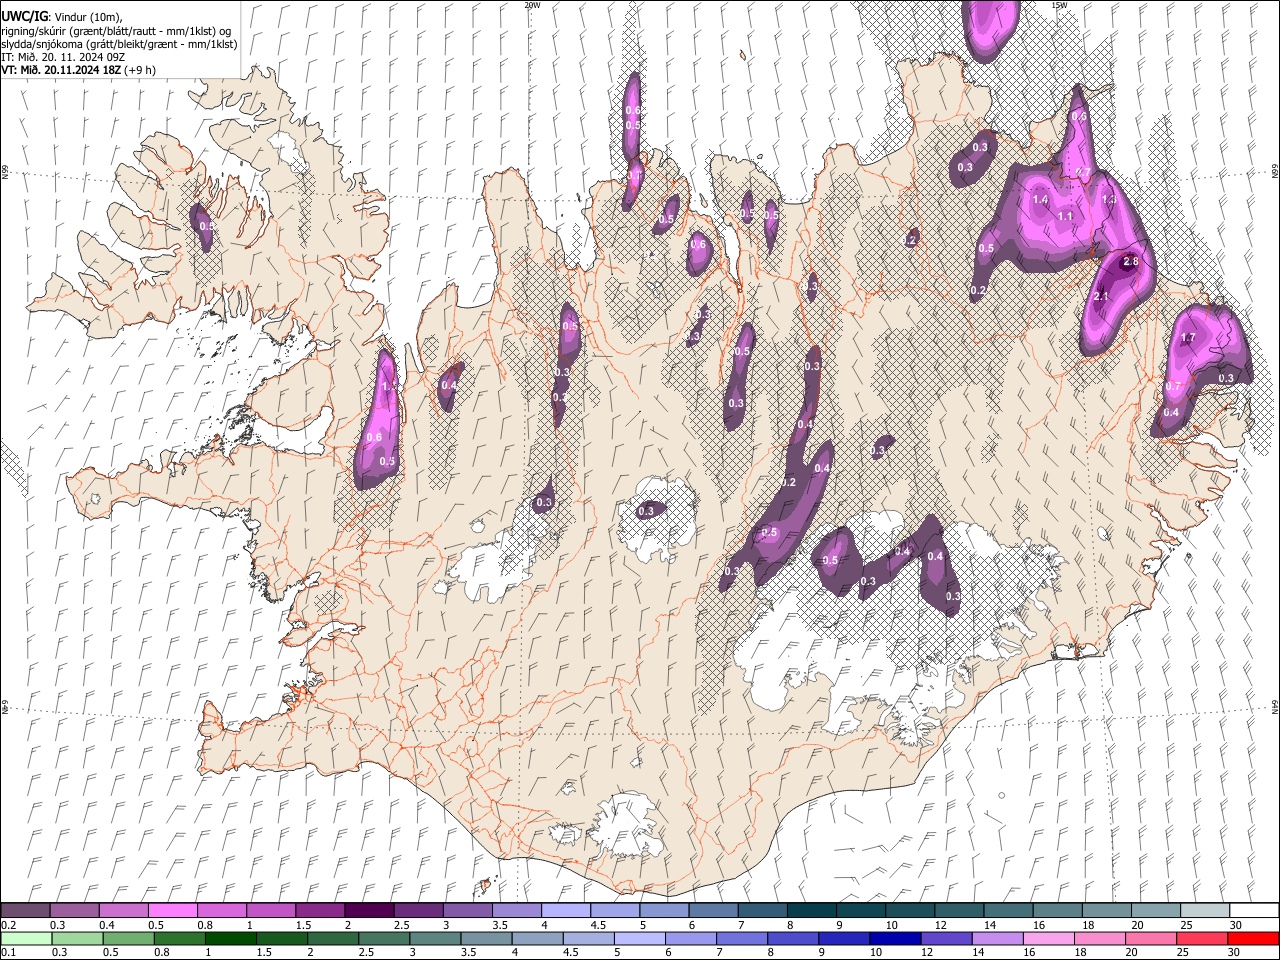Click the '2.1' precipitation value on the map

[x=1102, y=297]
